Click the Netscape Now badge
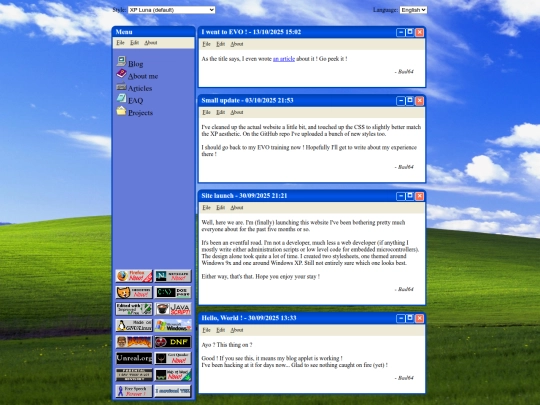Viewport: 540px width, 405px height. pos(173,276)
